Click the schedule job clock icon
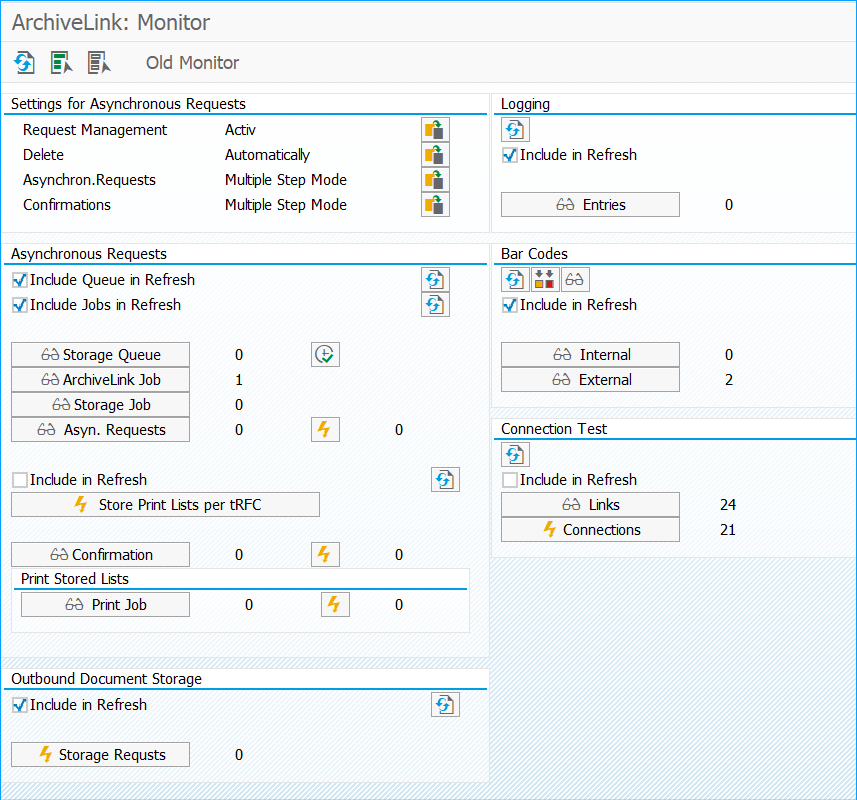Screen dimensions: 857x800 [325, 355]
